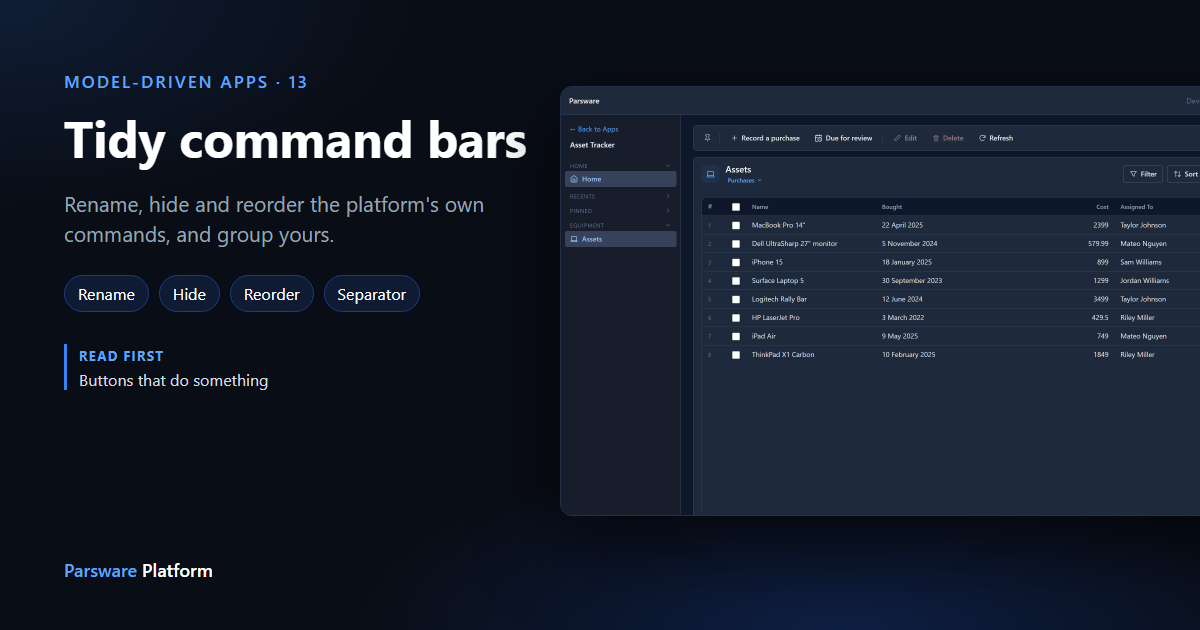Viewport: 1200px width, 630px height.
Task: Click the Parsware Platform logo text
Action: (138, 571)
